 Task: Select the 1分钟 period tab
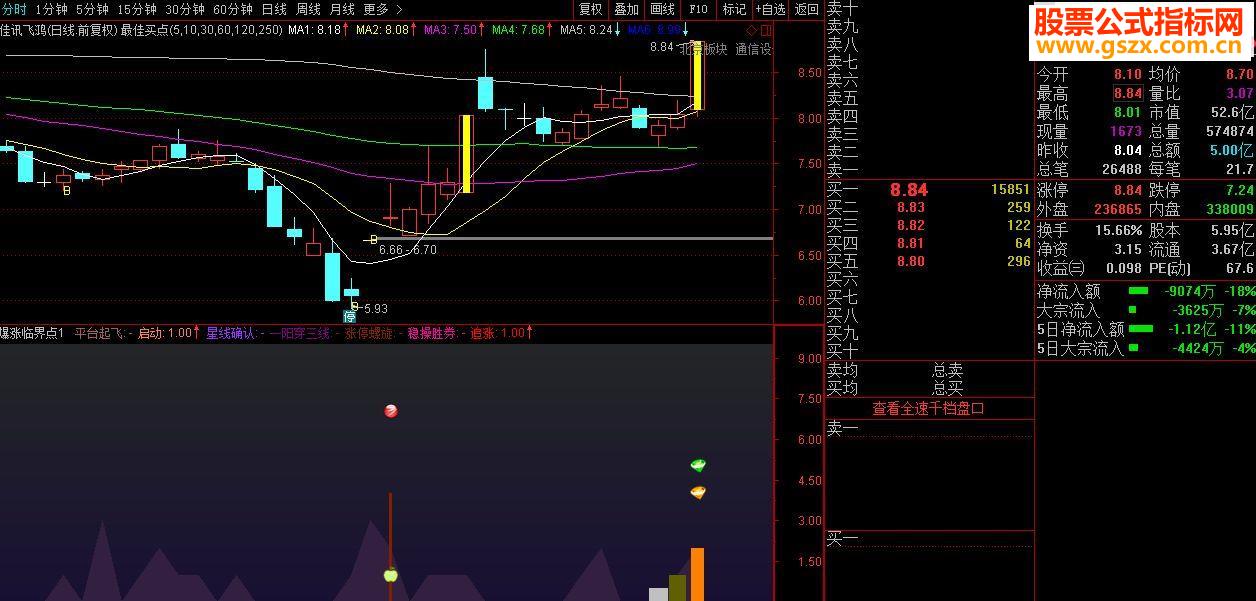coord(50,9)
